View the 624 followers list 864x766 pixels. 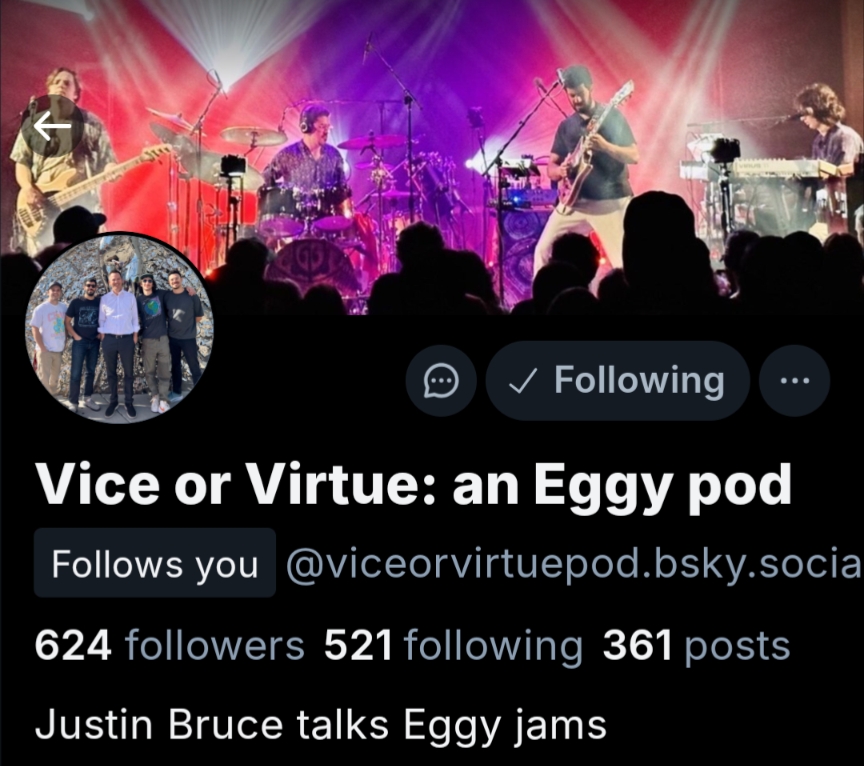click(169, 645)
